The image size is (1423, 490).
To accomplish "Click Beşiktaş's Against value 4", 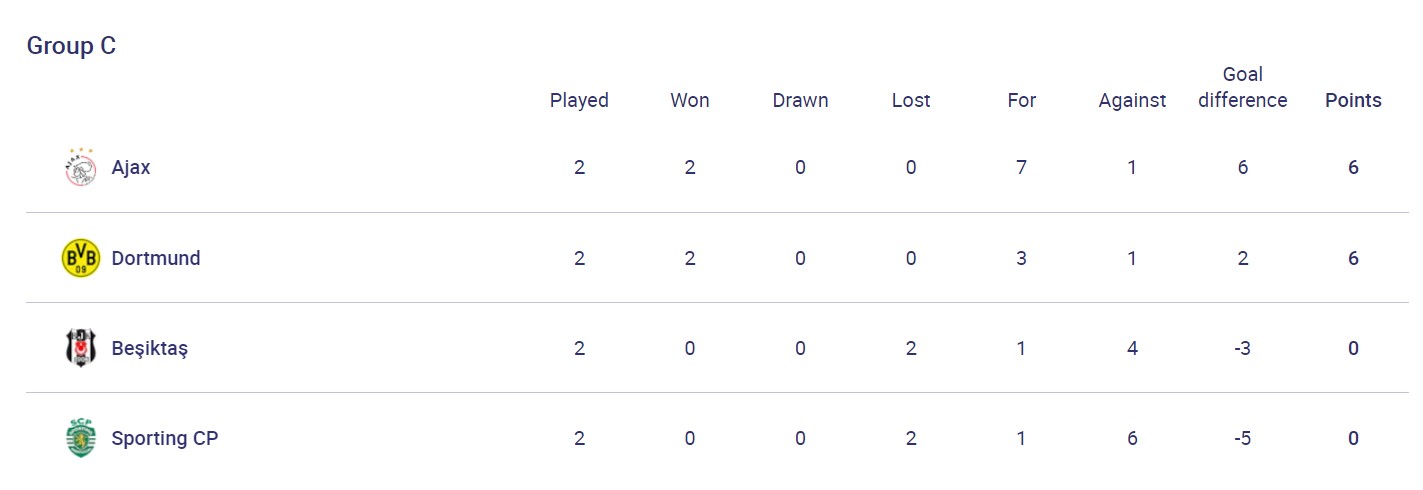I will [x=1132, y=348].
